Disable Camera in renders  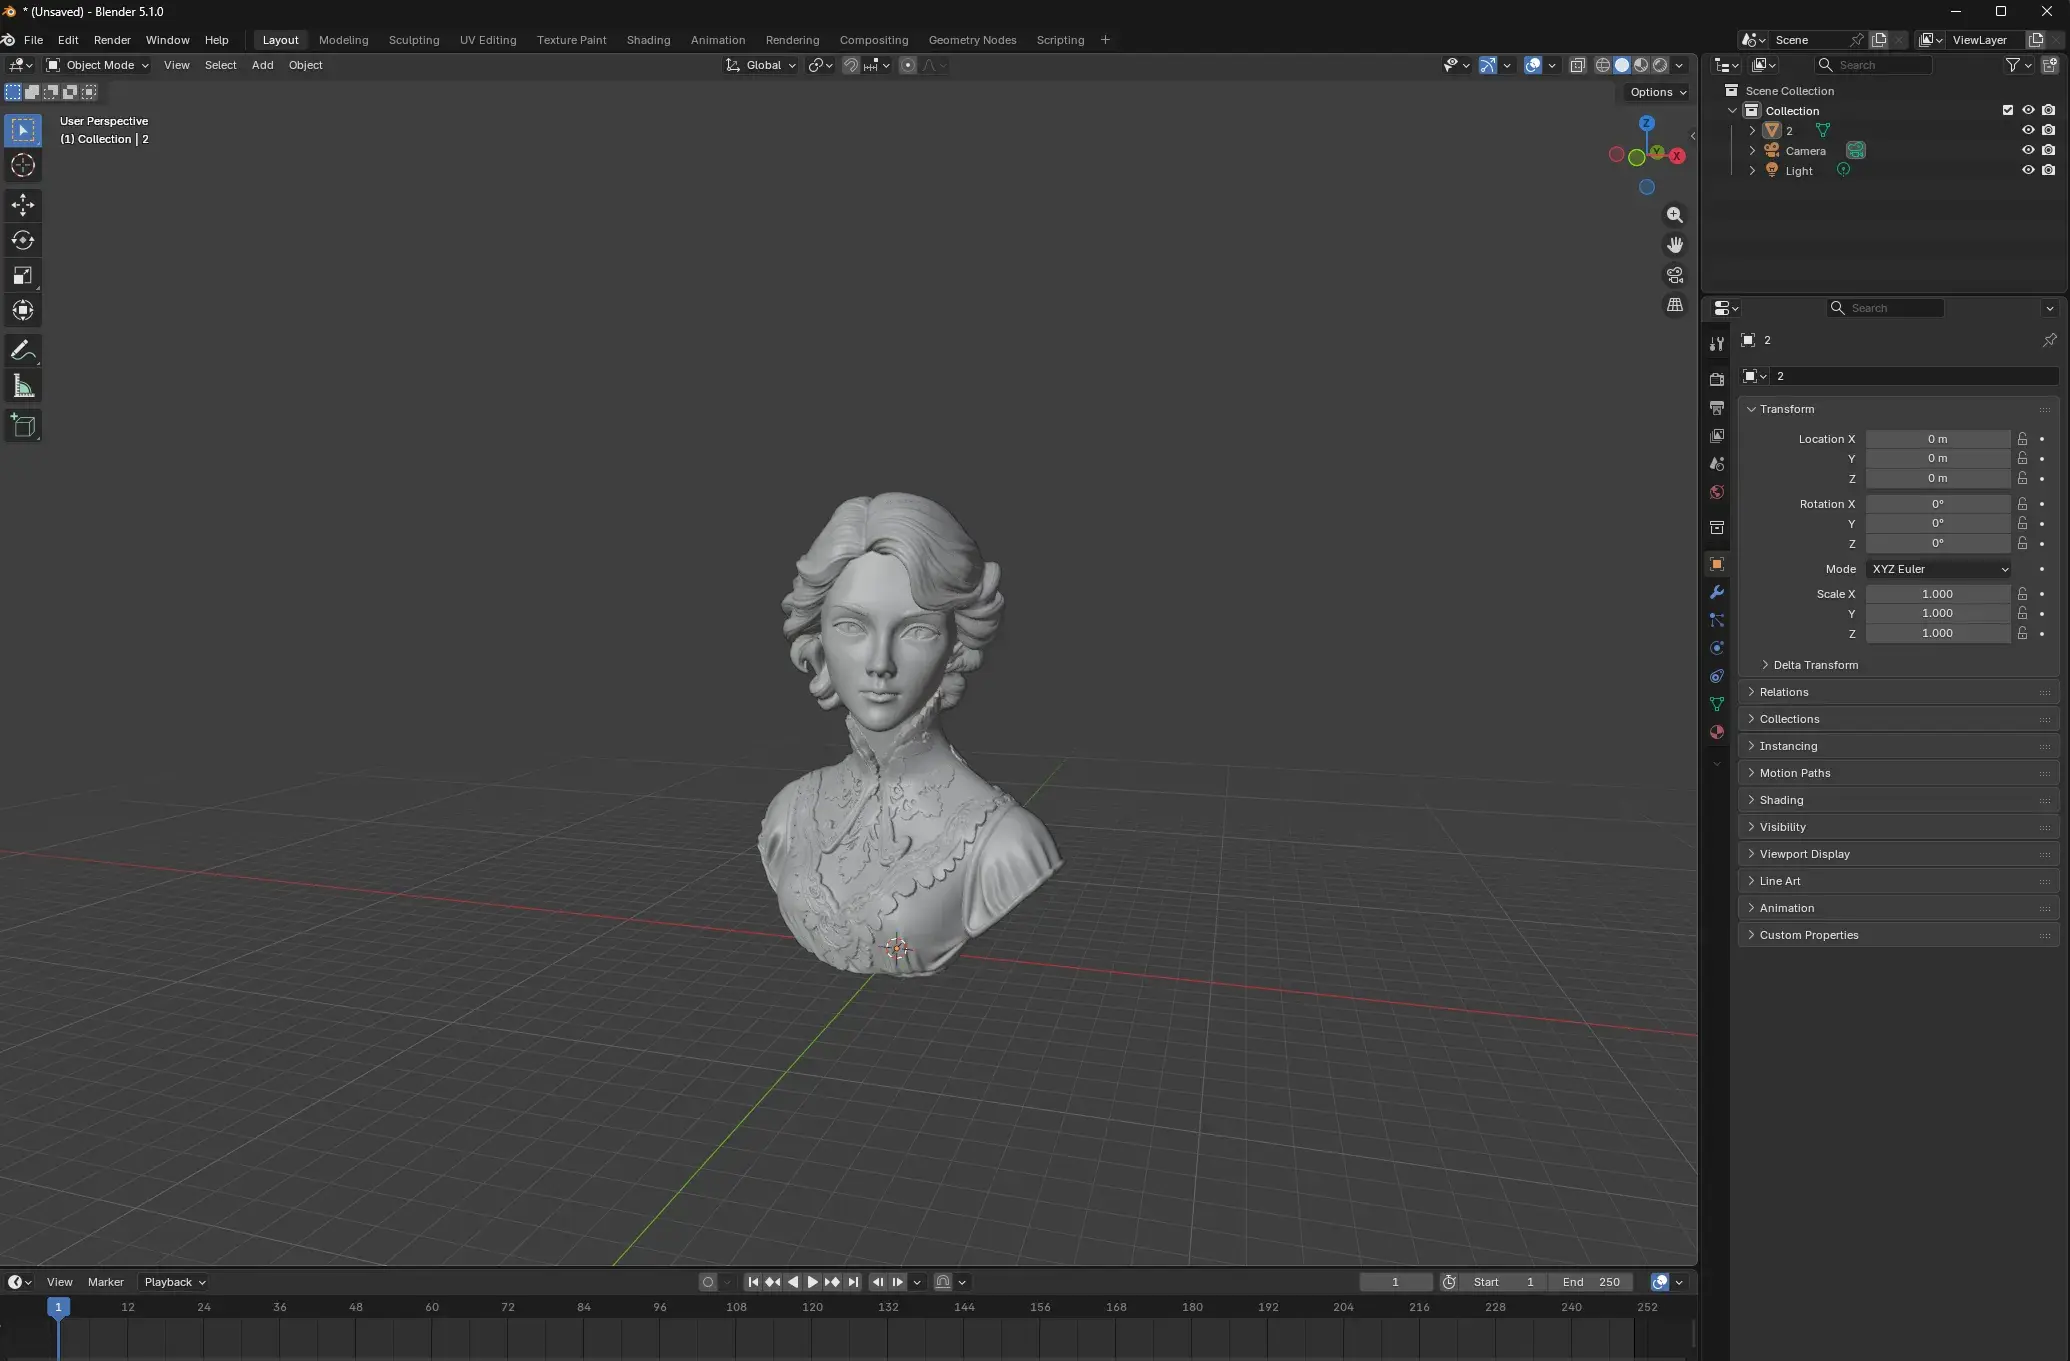coord(2049,150)
